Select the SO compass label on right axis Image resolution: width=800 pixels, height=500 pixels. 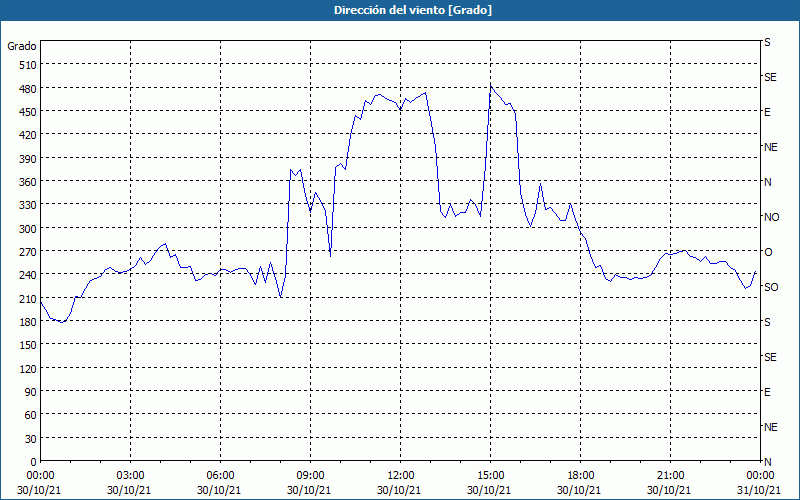click(x=771, y=287)
